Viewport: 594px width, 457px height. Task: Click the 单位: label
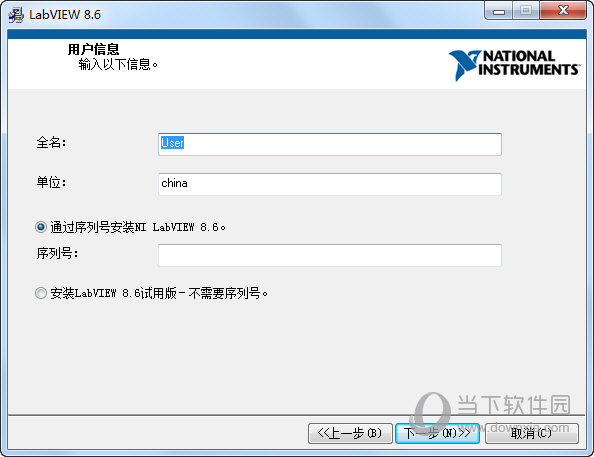pos(51,183)
